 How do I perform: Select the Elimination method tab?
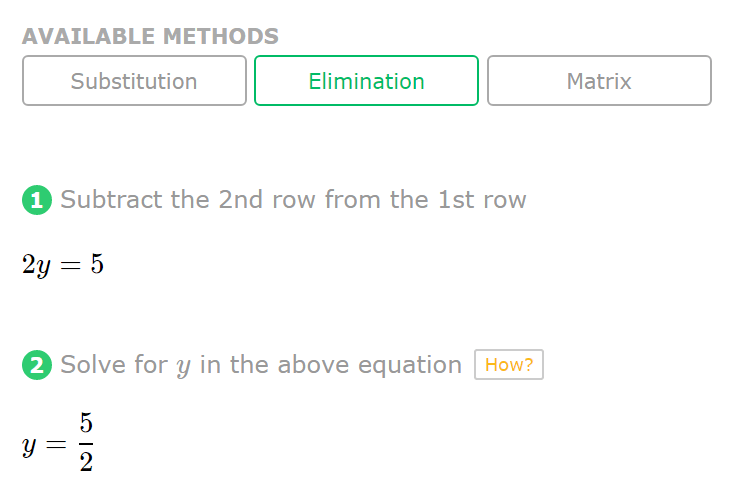(366, 81)
